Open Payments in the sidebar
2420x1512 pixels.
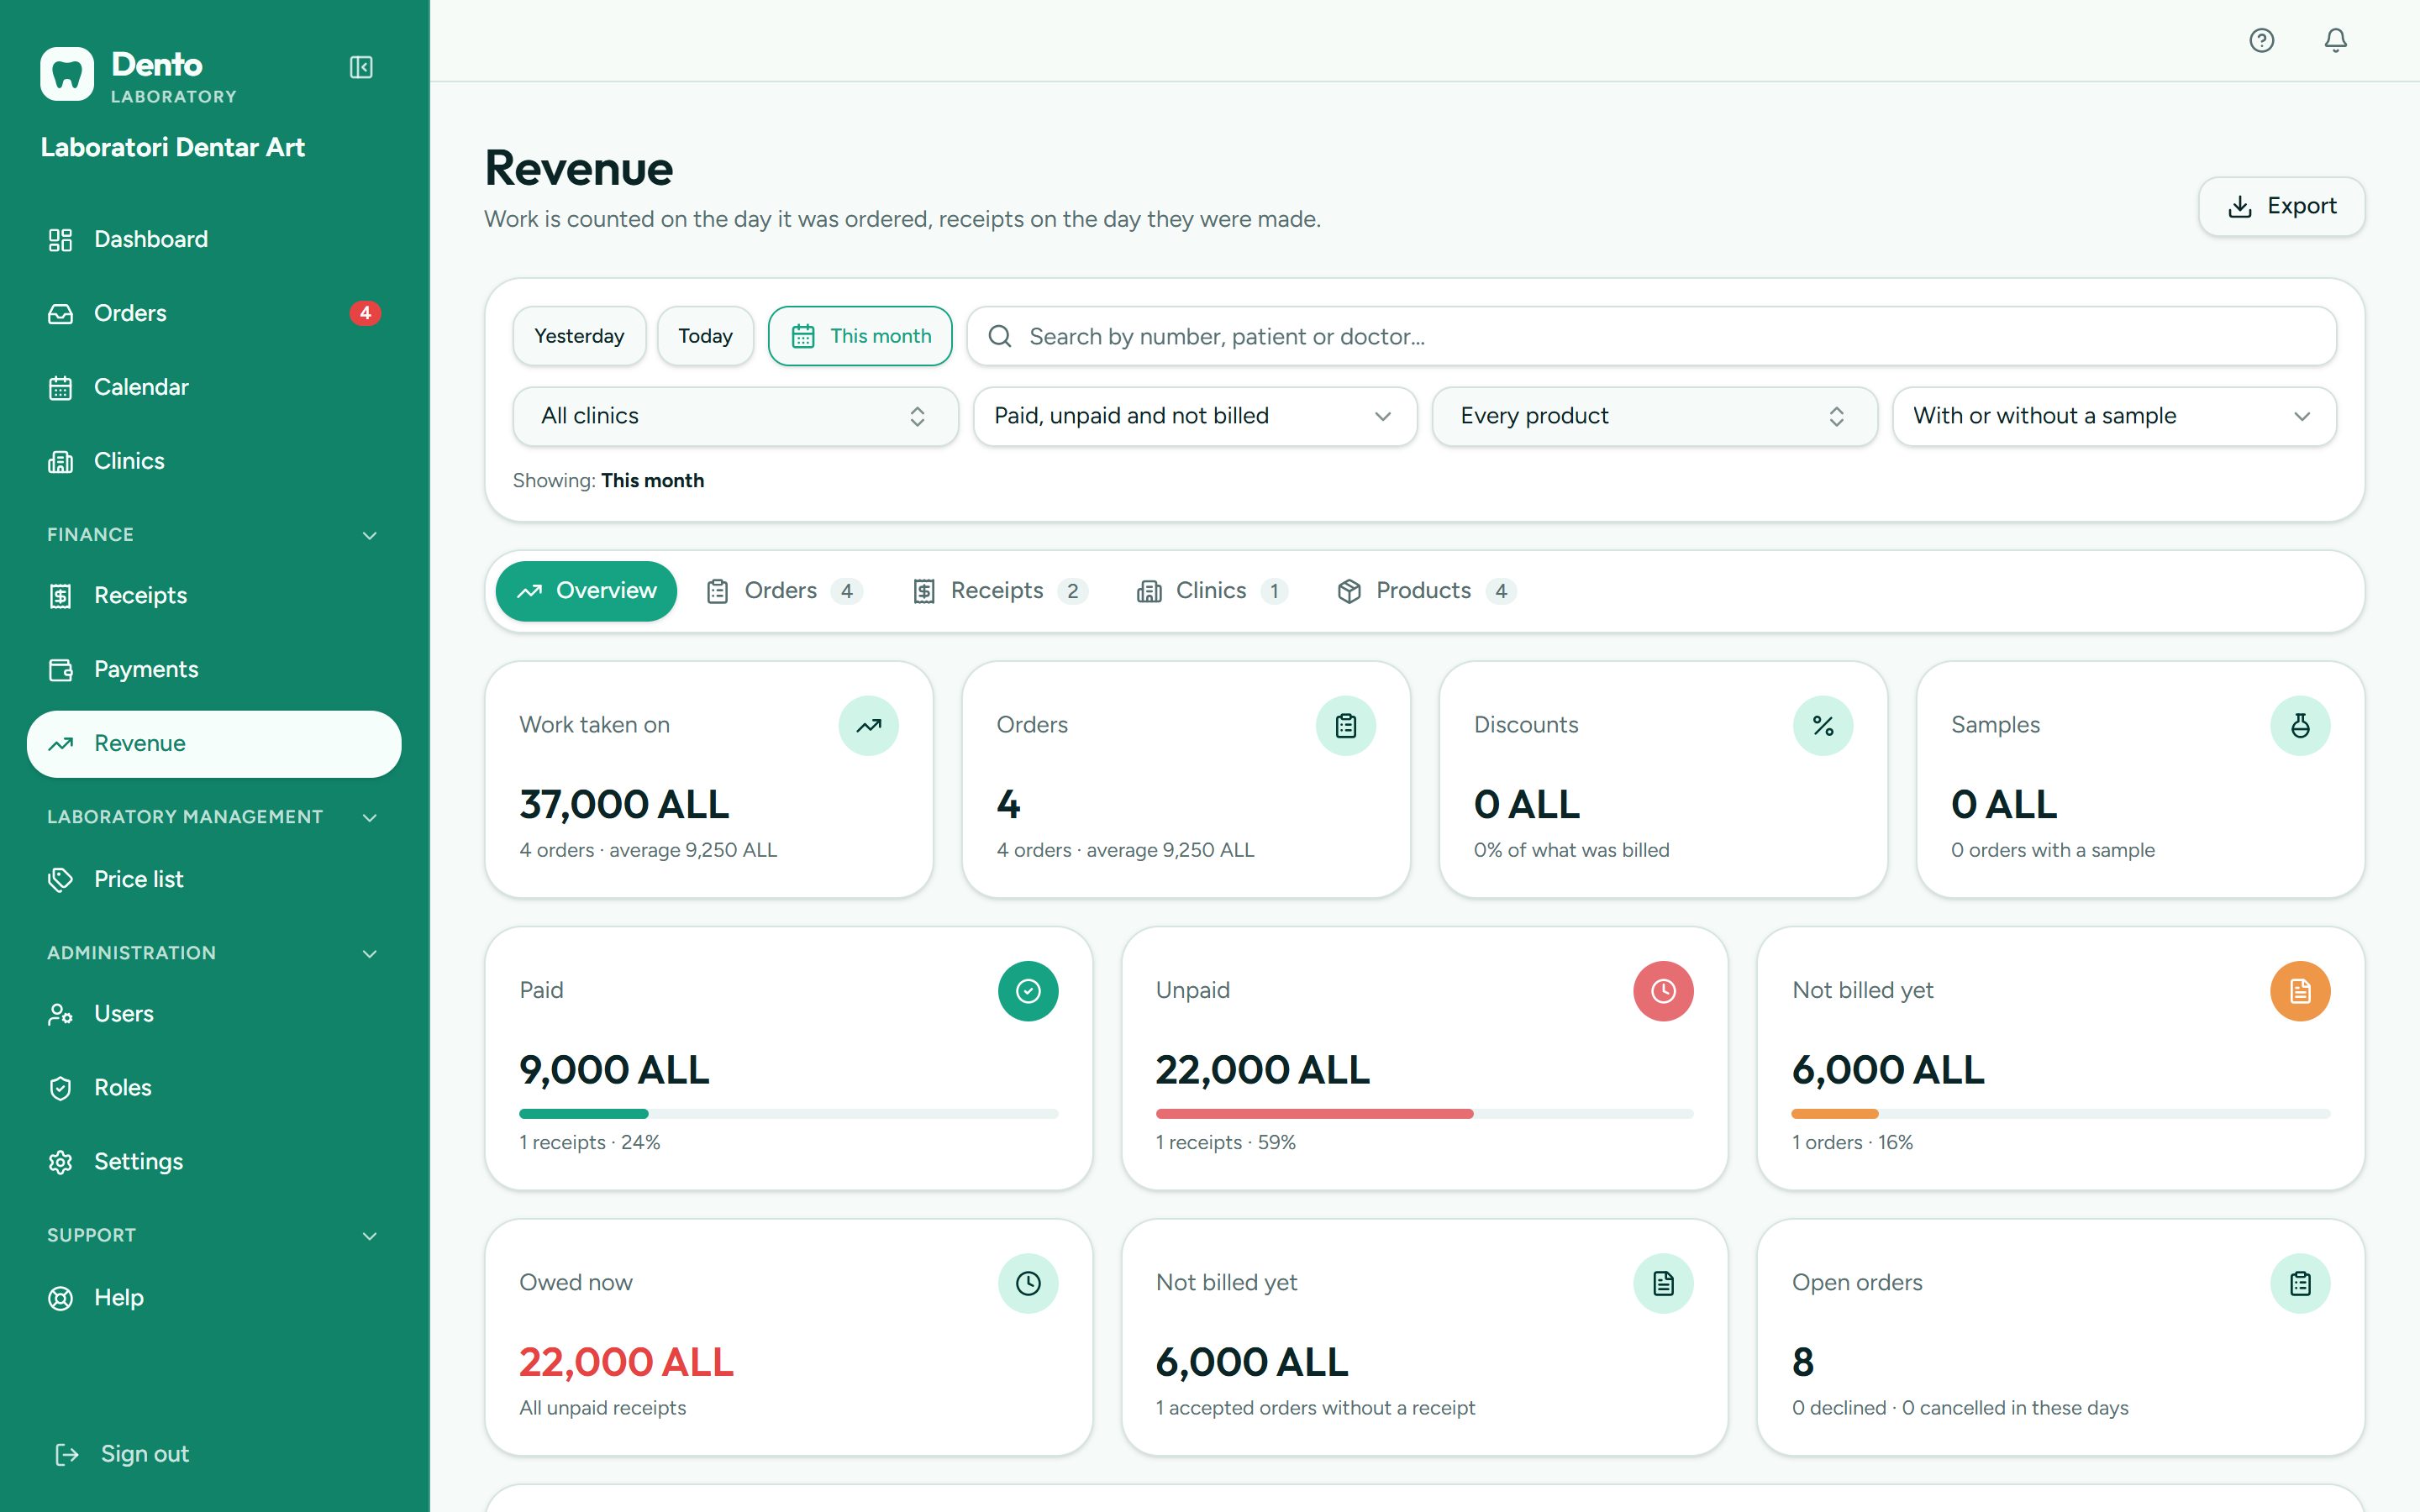click(214, 670)
